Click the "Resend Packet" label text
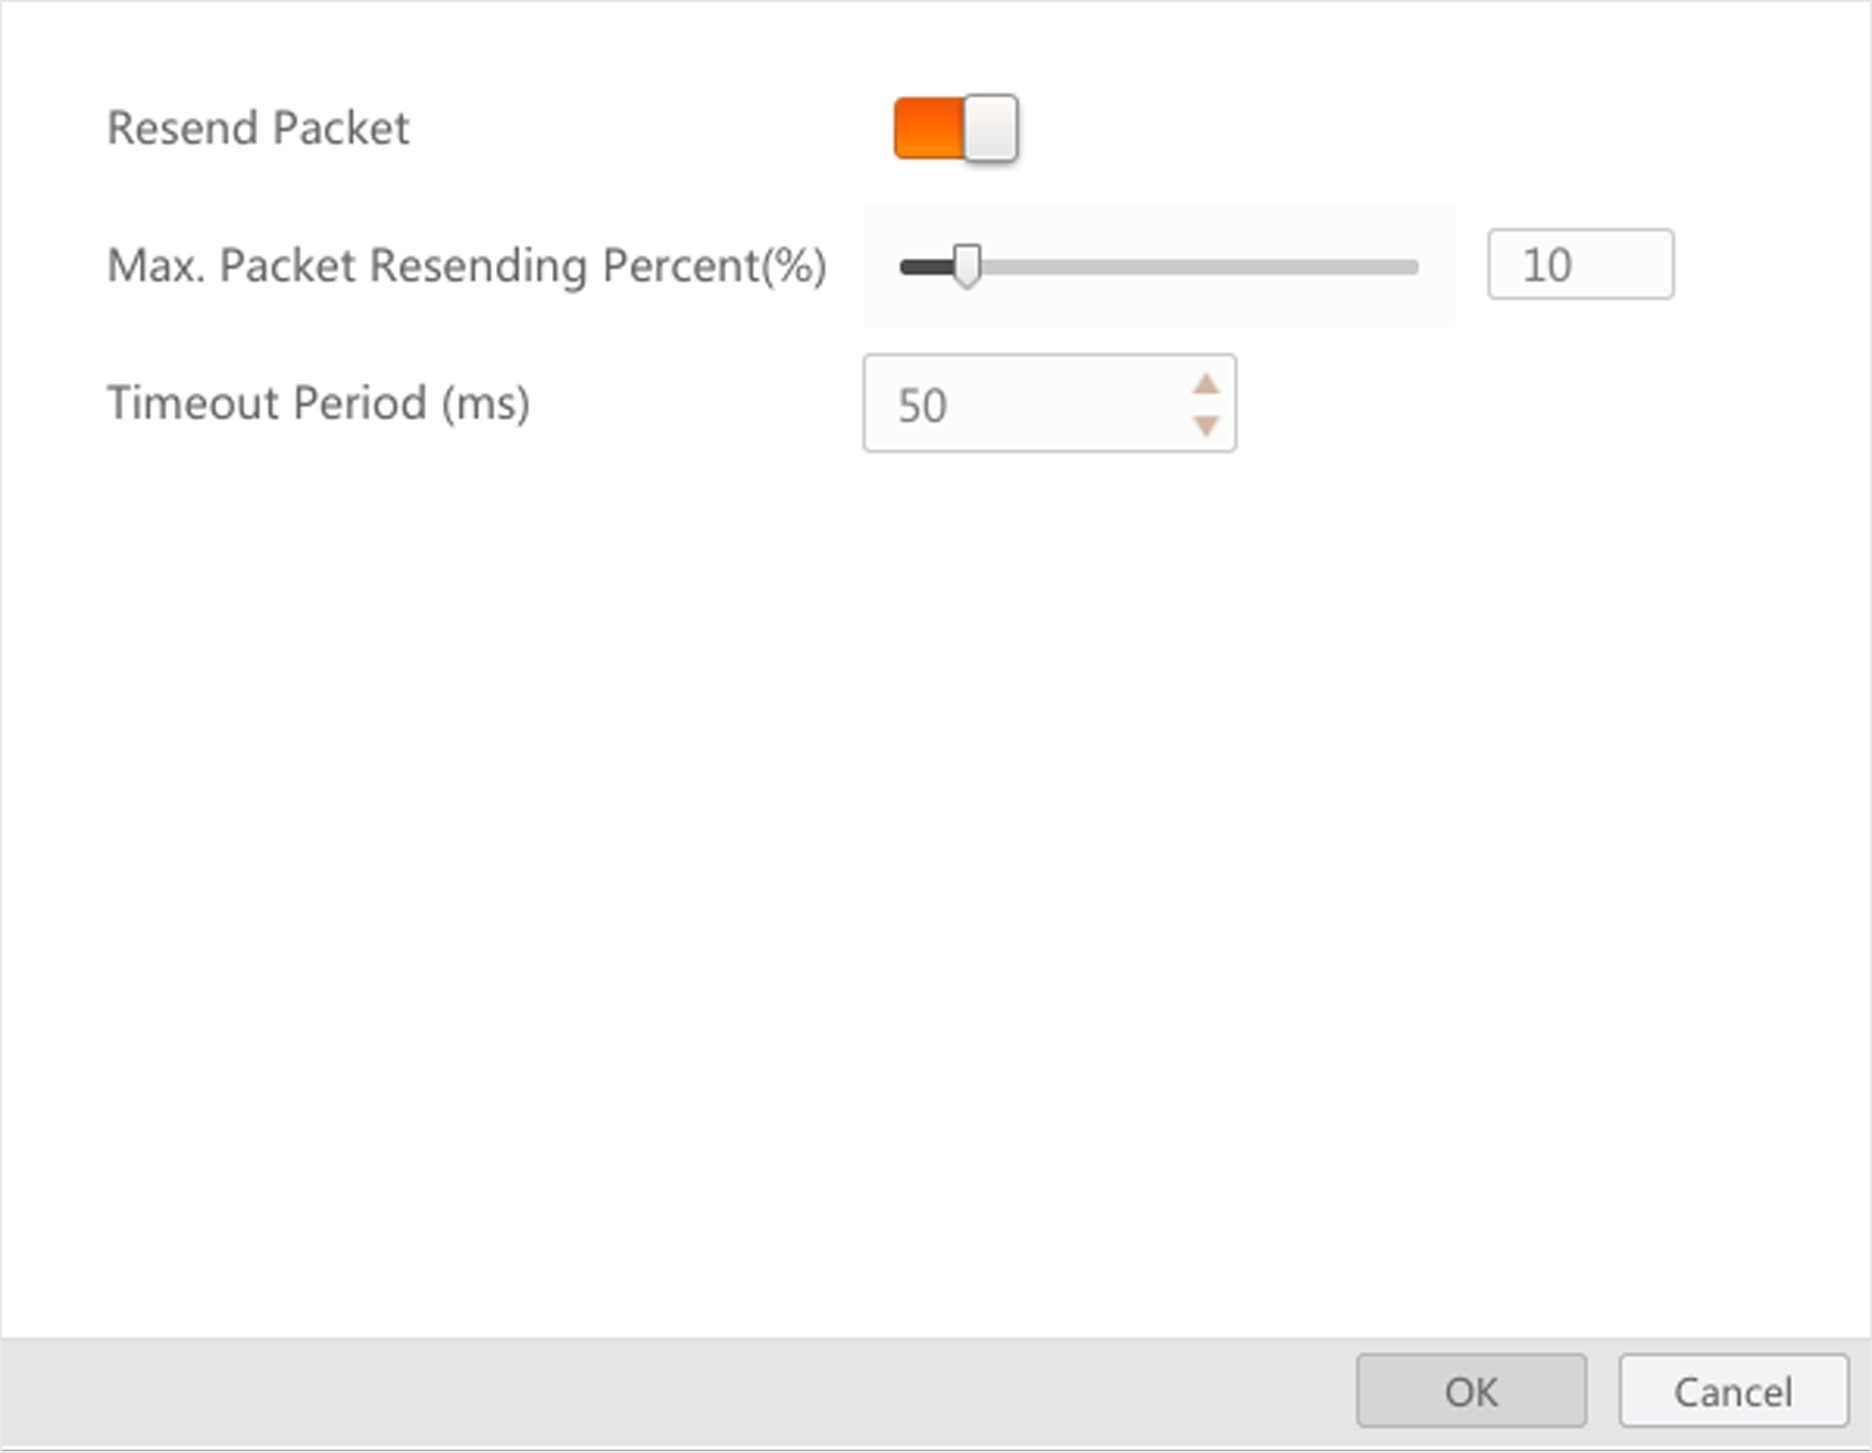1872x1453 pixels. (258, 128)
